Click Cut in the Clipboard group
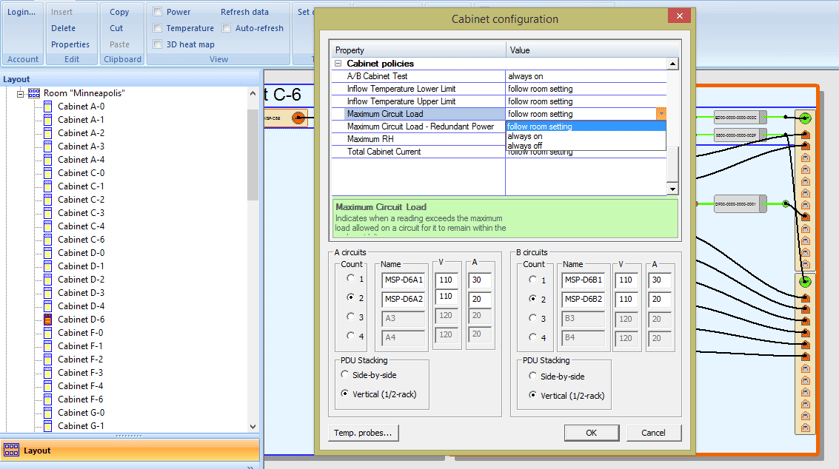This screenshot has height=469, width=839. (116, 28)
